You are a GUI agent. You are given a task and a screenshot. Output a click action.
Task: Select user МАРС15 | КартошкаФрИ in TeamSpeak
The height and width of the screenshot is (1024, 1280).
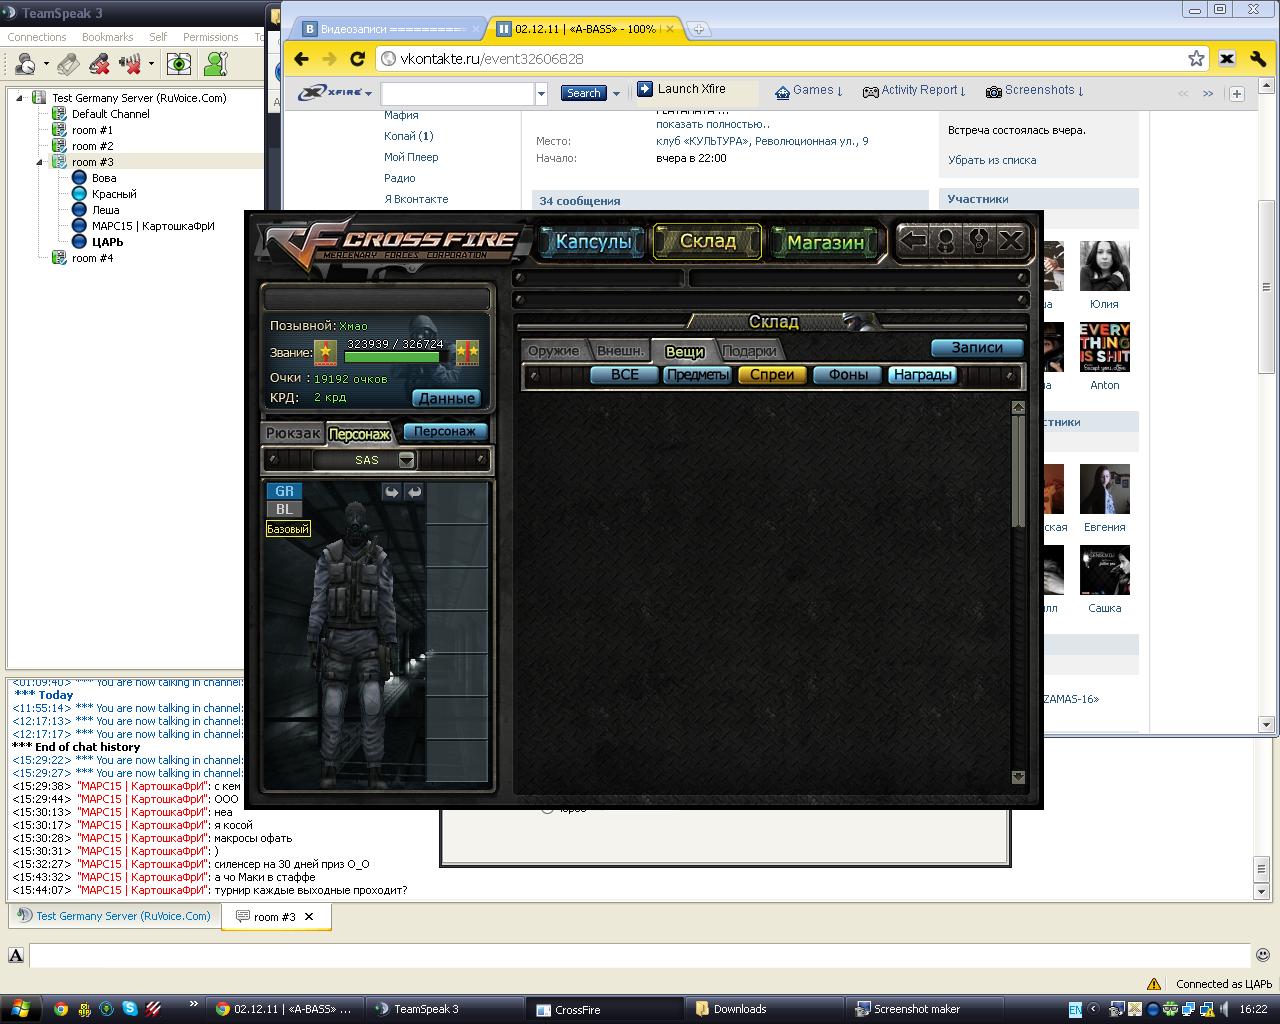(153, 226)
